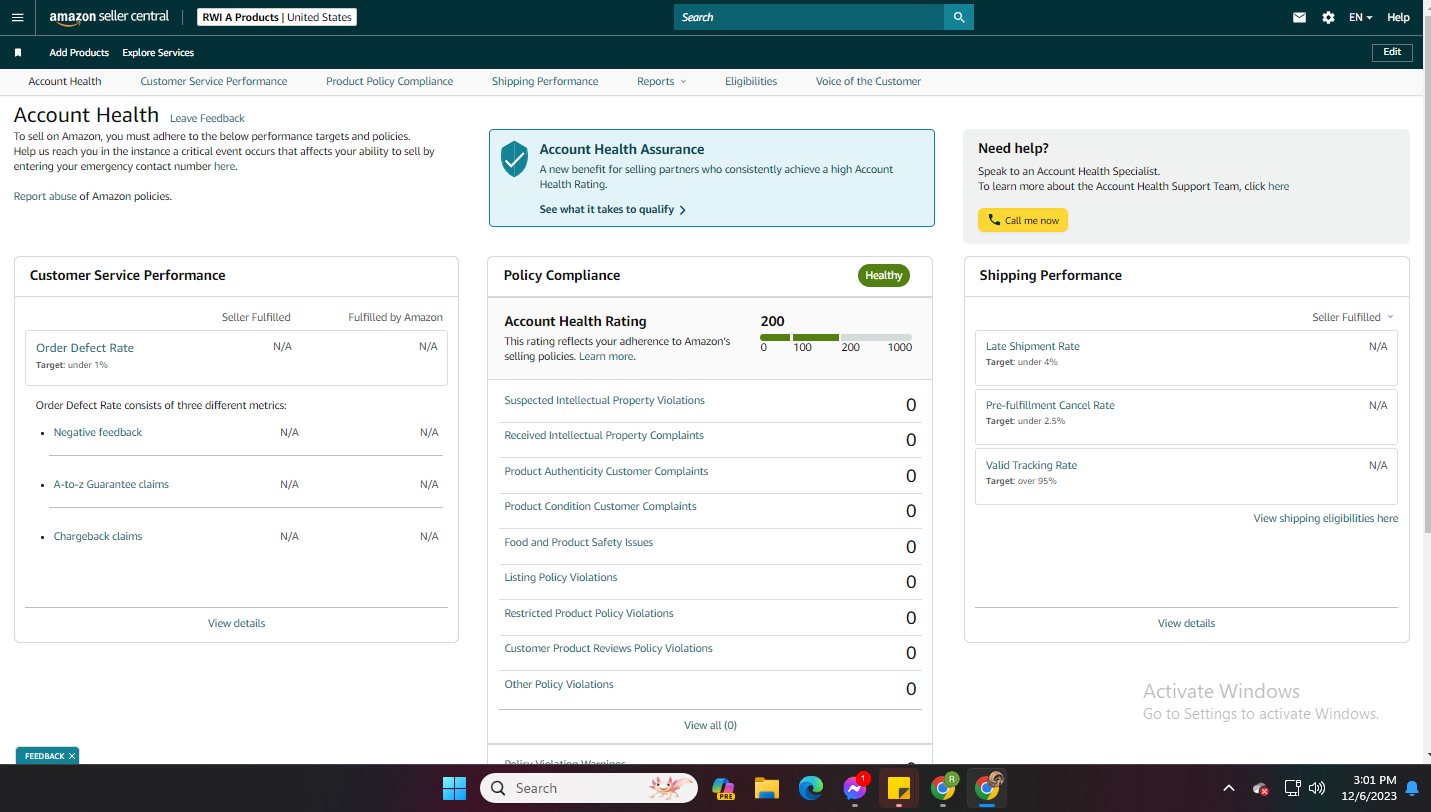Go to the Shipping Performance tab

pyautogui.click(x=545, y=81)
